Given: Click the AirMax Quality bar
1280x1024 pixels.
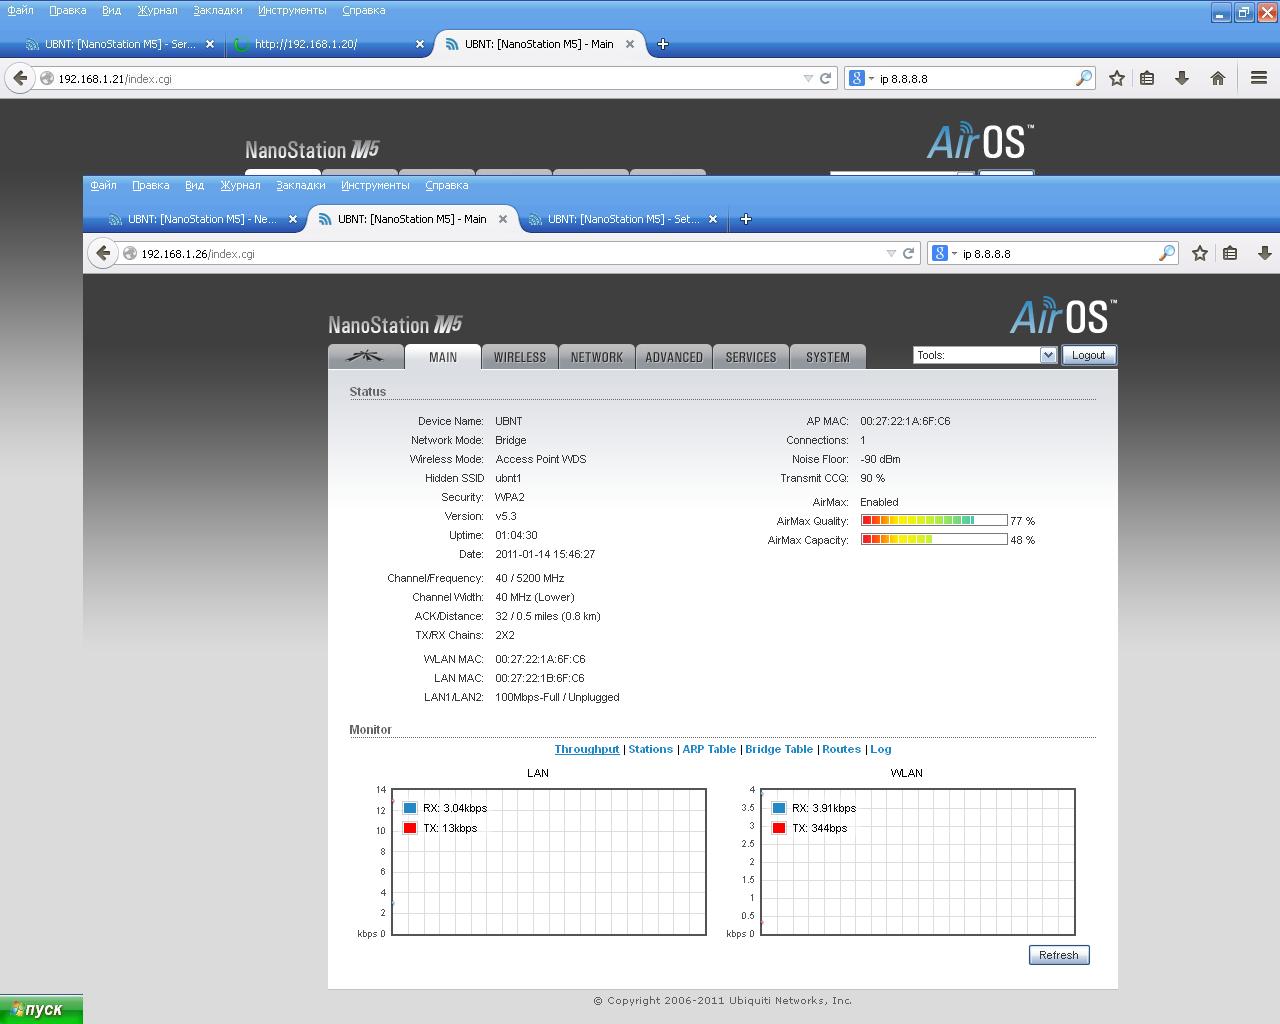Looking at the screenshot, I should (934, 520).
